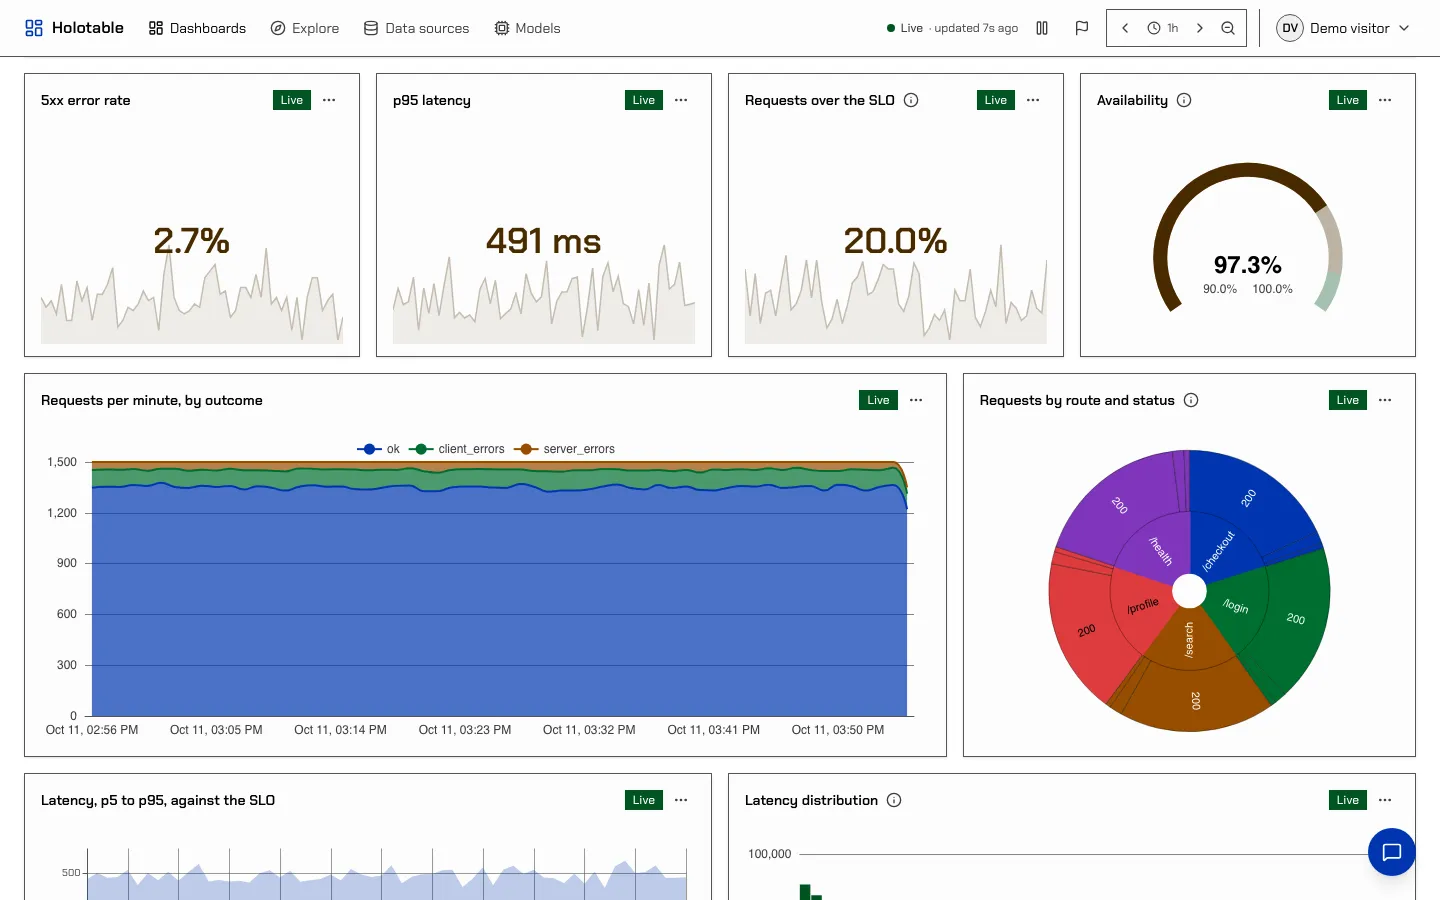Click the Live updated status text

[952, 28]
